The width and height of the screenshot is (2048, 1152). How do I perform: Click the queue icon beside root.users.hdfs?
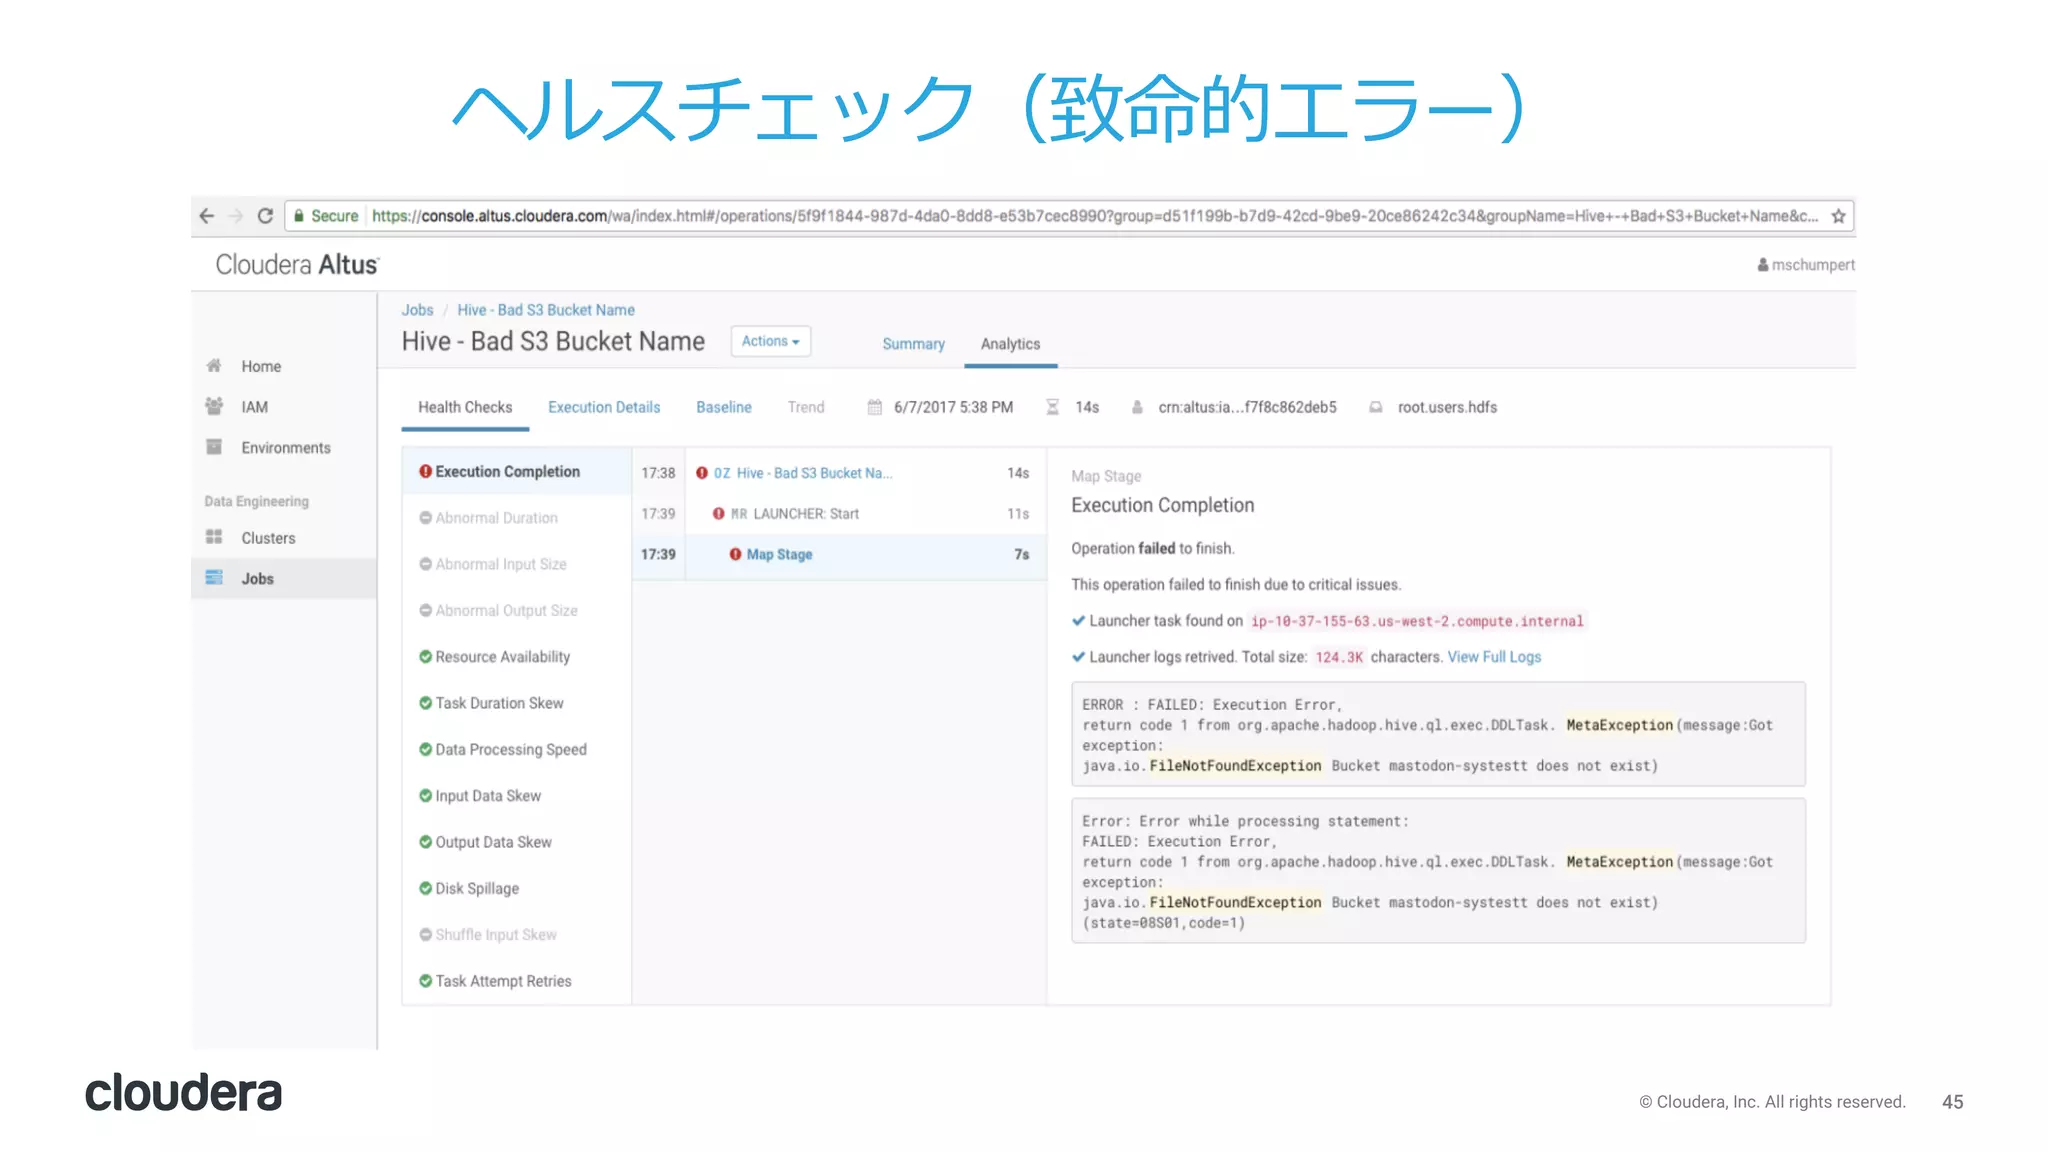coord(1376,407)
